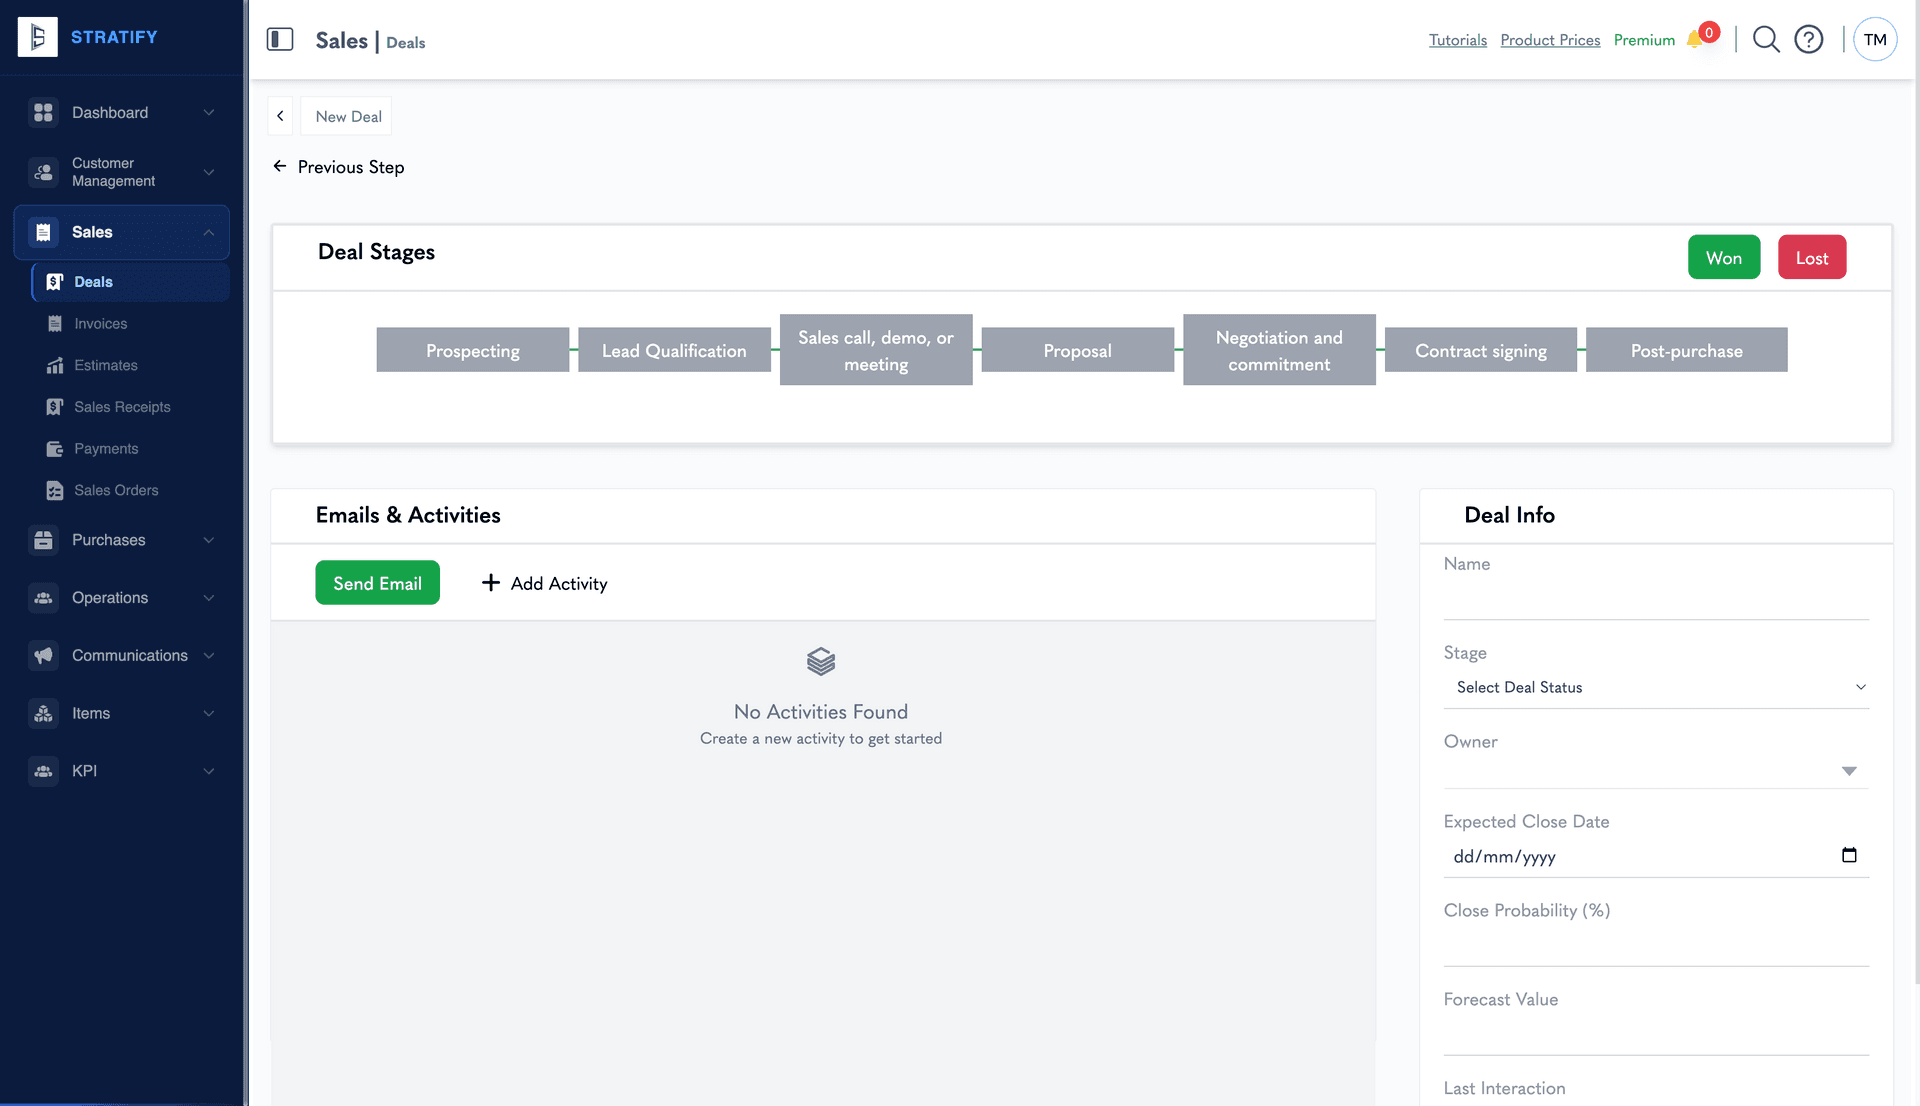
Task: Open the help question mark icon
Action: 1809,39
